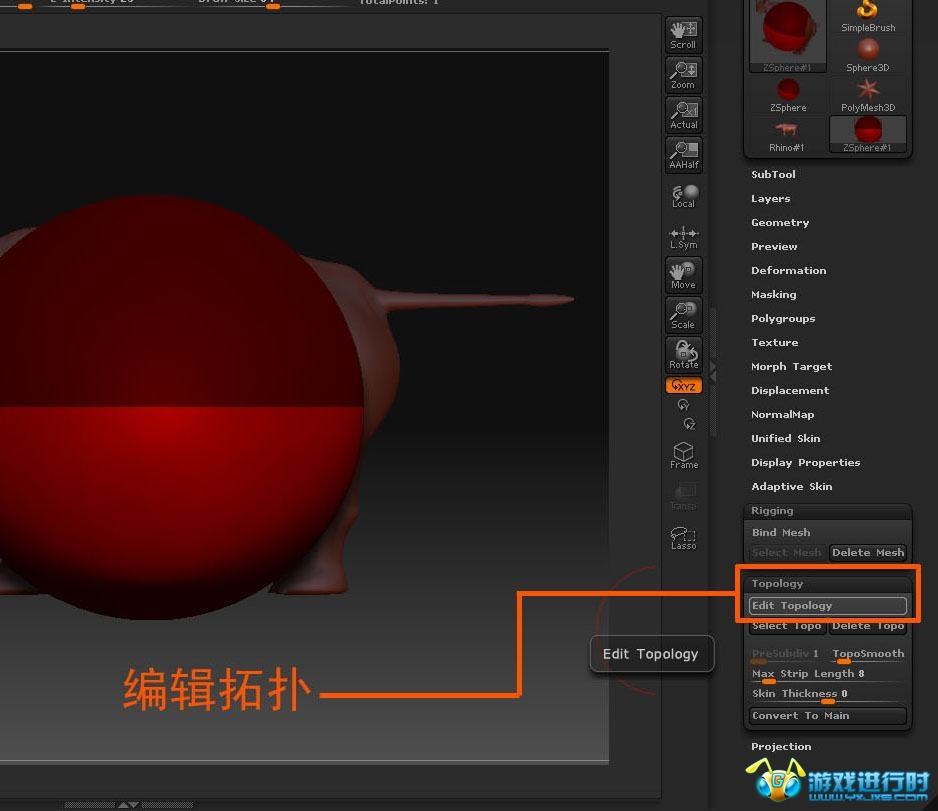Select the Rhino#1 tool thumbnail
The height and width of the screenshot is (811, 938).
click(x=788, y=135)
